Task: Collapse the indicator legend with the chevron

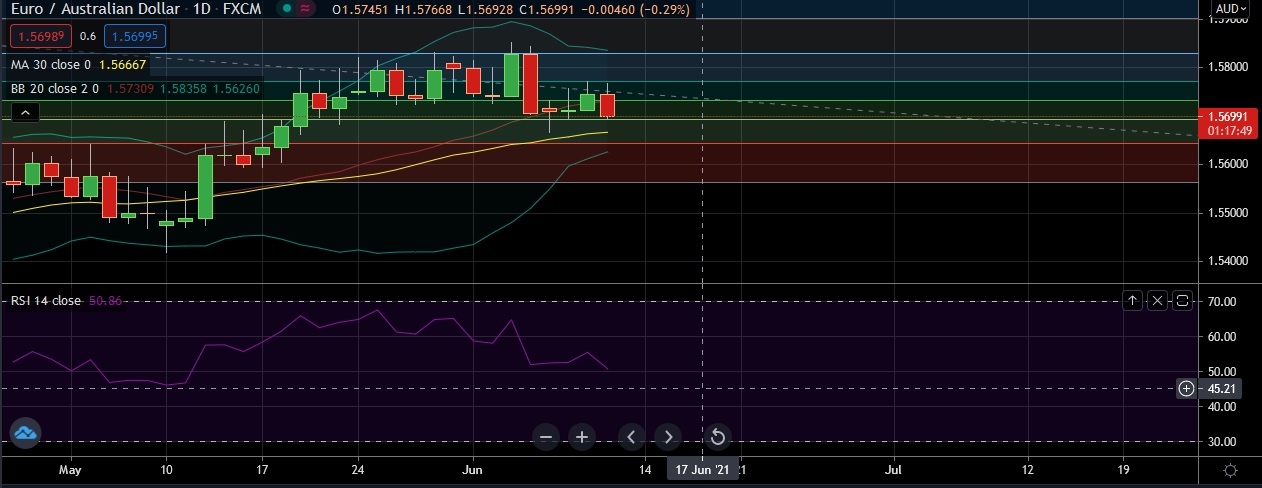Action: (26, 112)
